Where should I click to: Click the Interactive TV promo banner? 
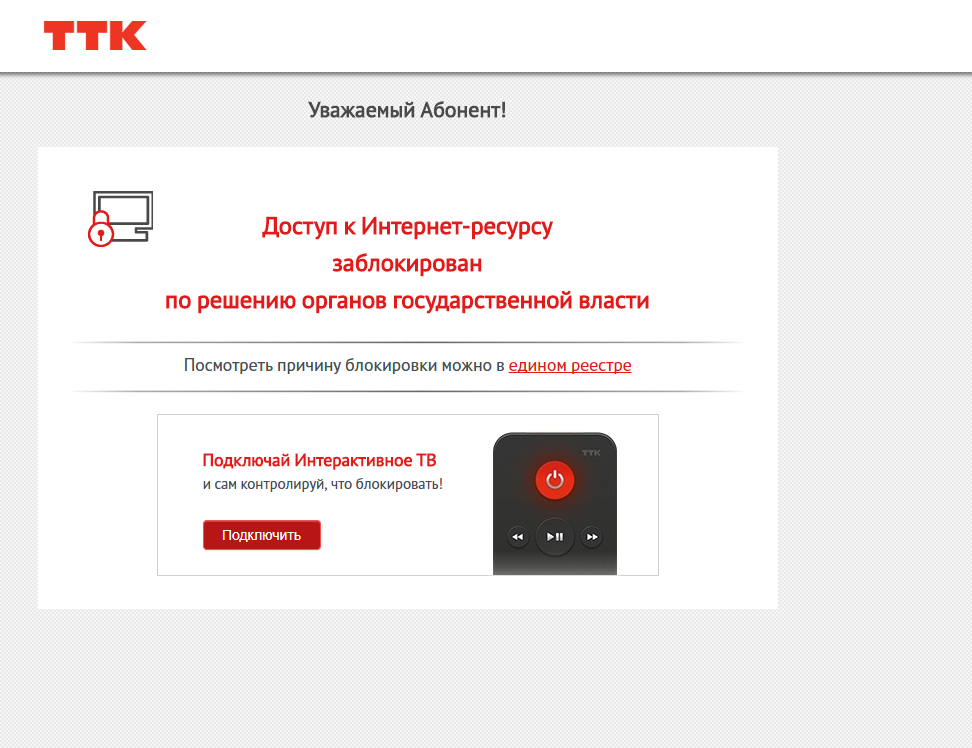pyautogui.click(x=408, y=495)
